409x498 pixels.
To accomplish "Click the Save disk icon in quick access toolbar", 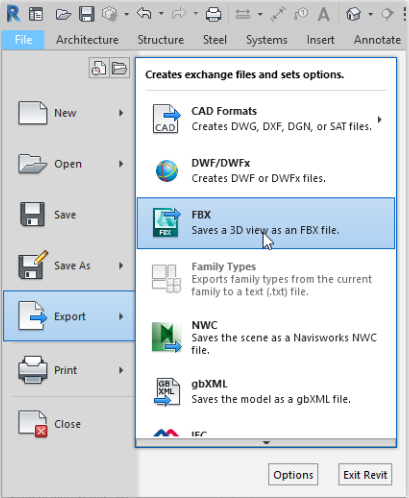I will click(x=87, y=14).
